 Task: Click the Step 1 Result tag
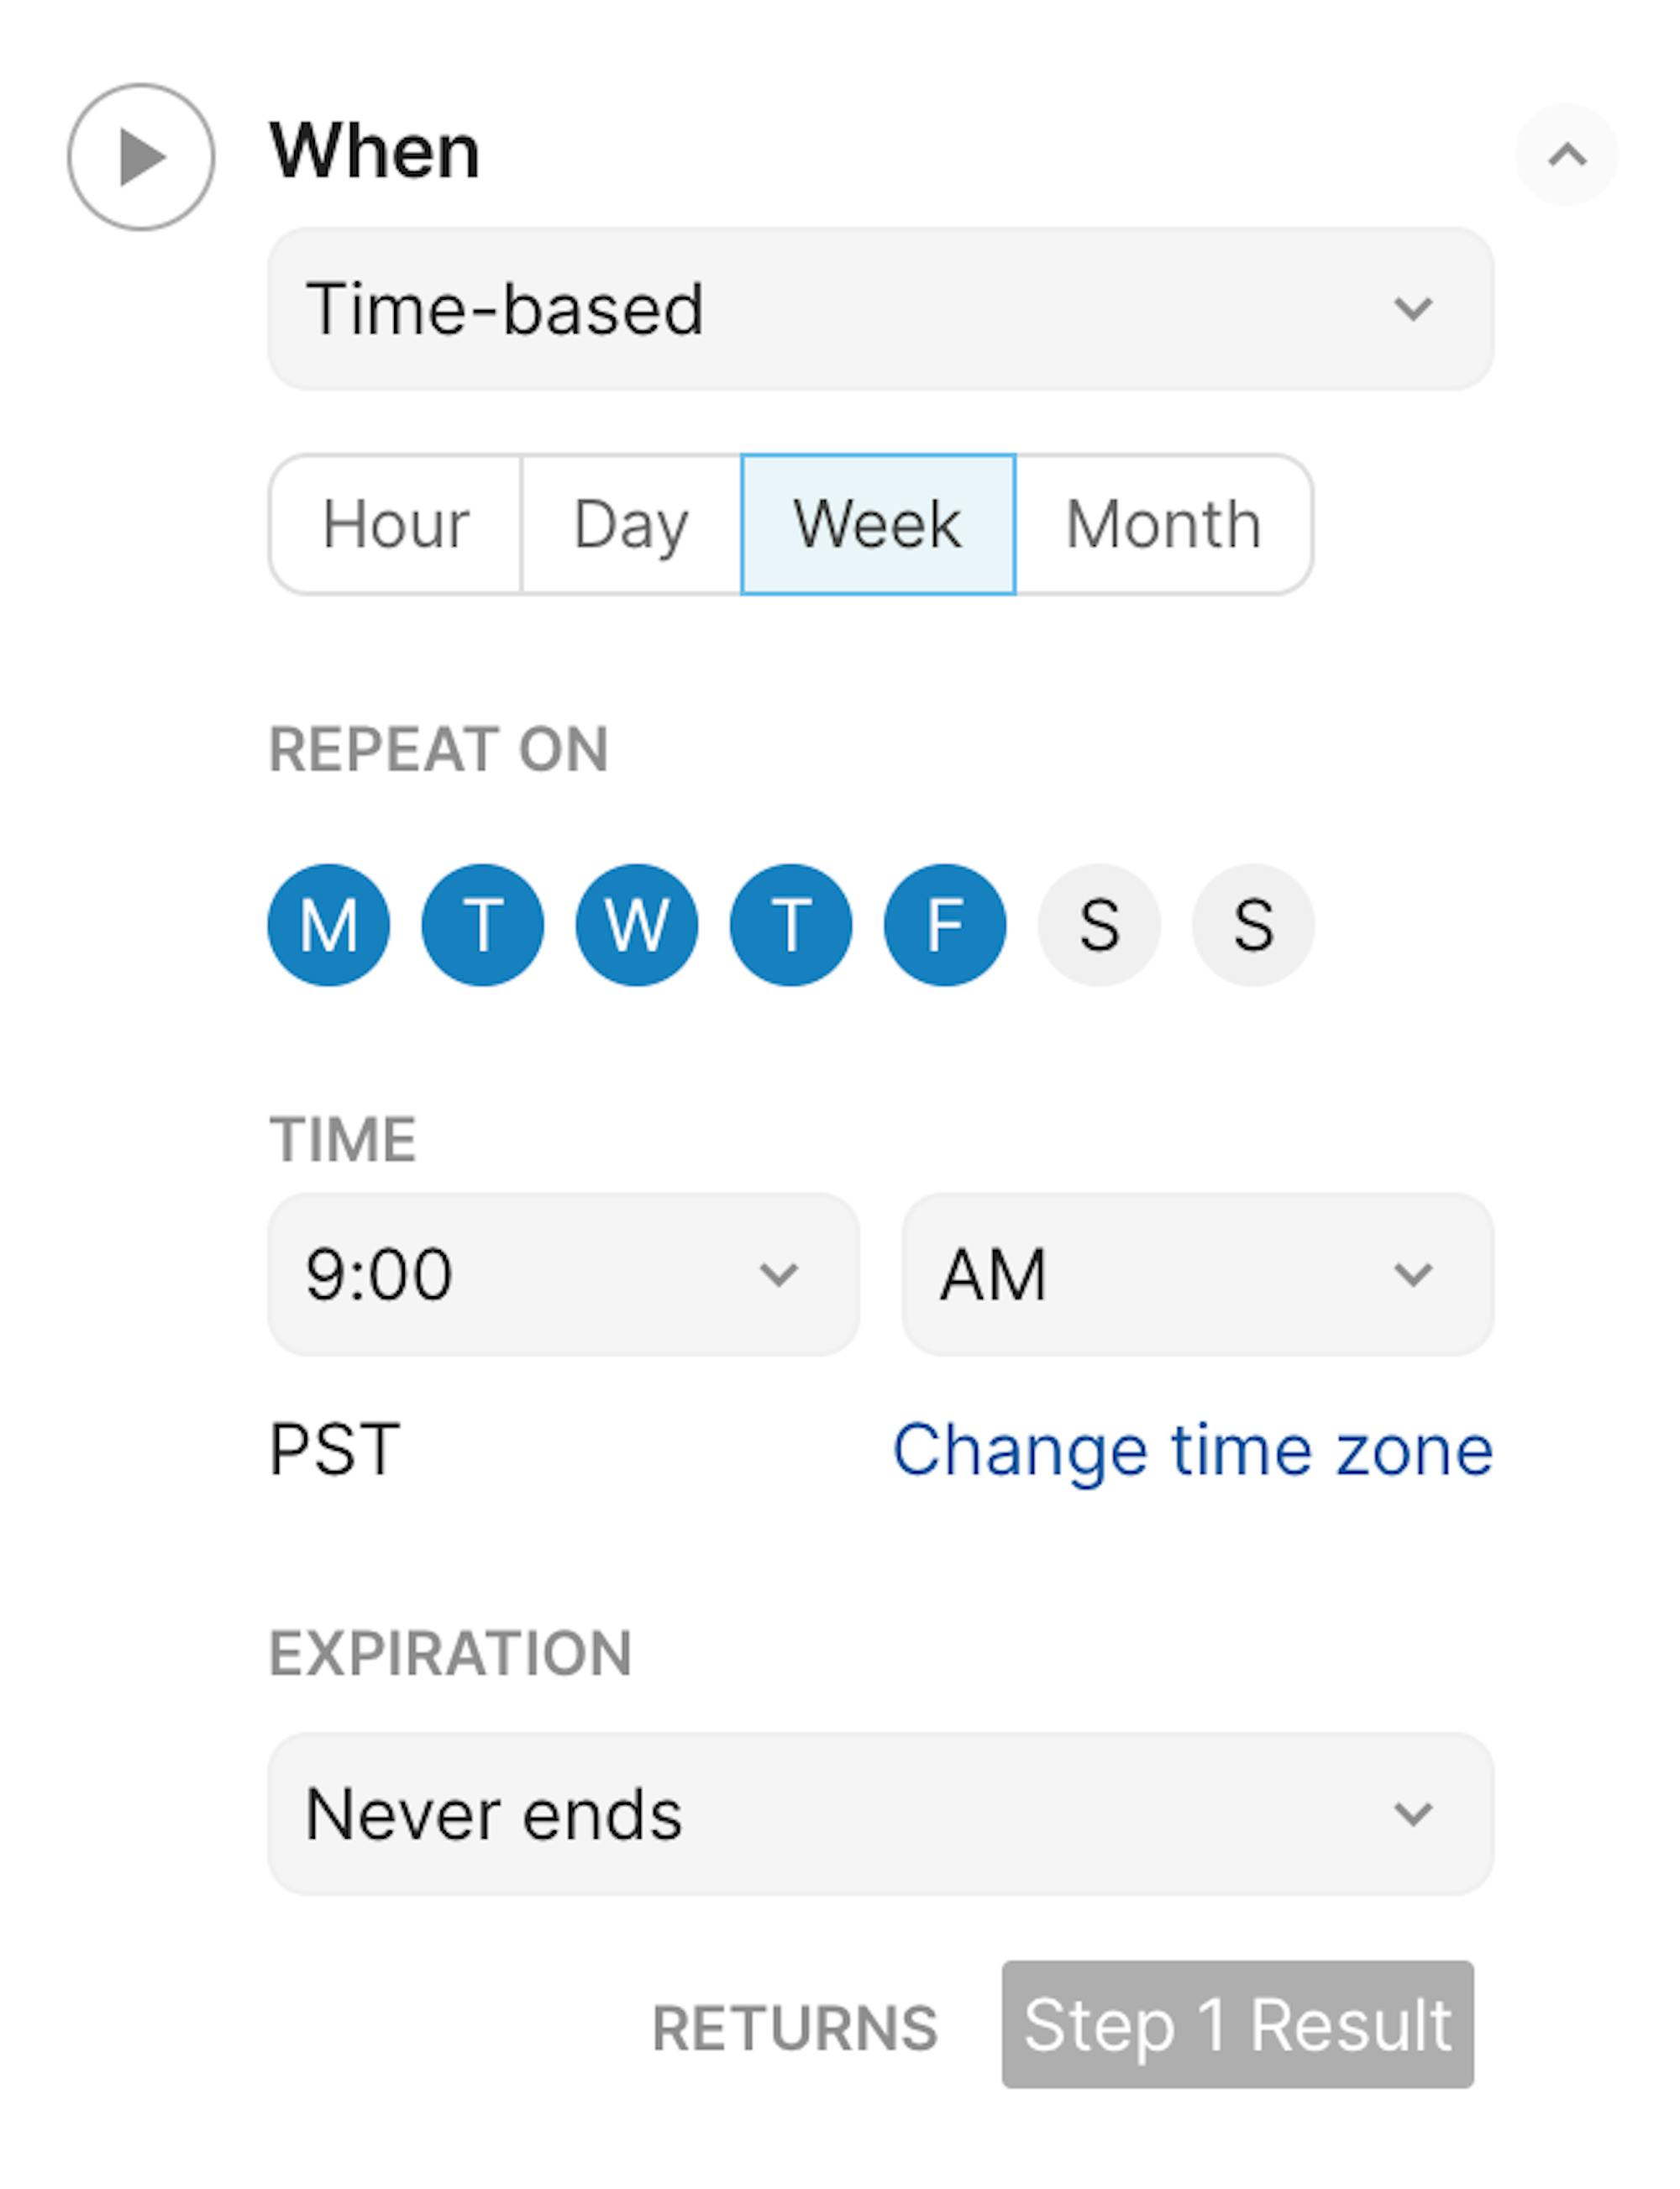coord(1238,2025)
